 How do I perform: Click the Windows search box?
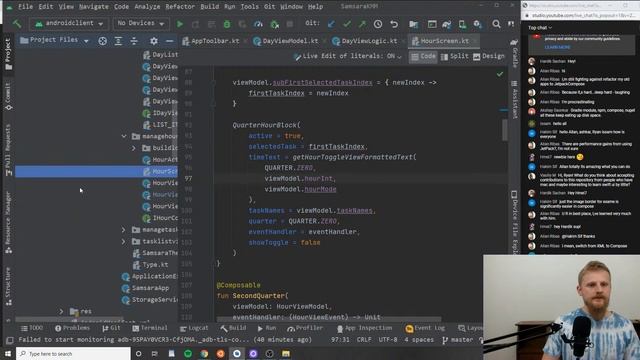(x=73, y=353)
